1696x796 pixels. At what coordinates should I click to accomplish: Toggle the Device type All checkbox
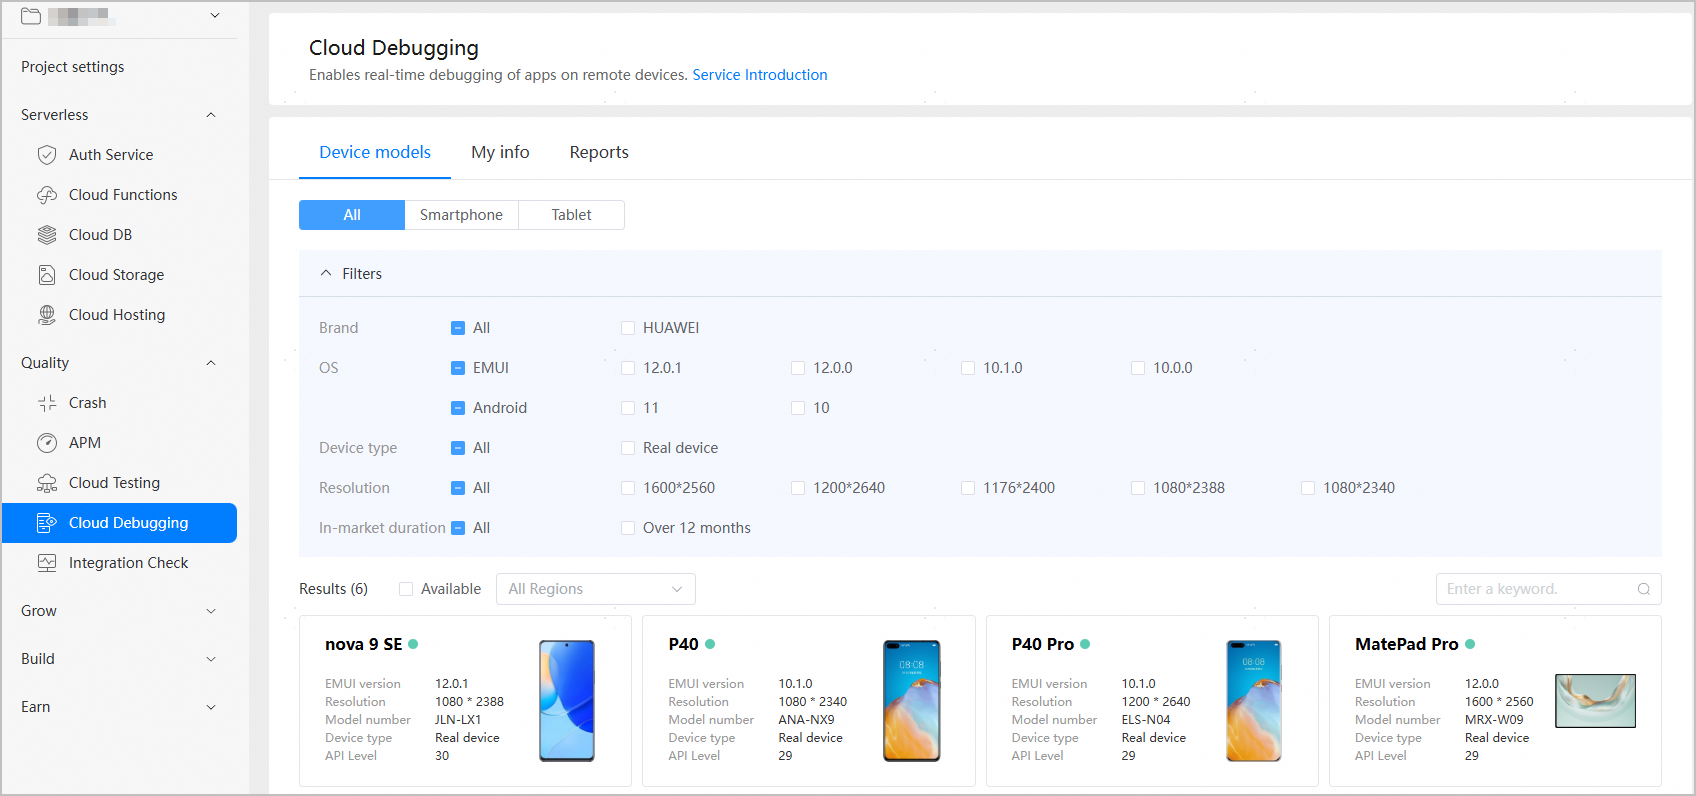point(458,448)
